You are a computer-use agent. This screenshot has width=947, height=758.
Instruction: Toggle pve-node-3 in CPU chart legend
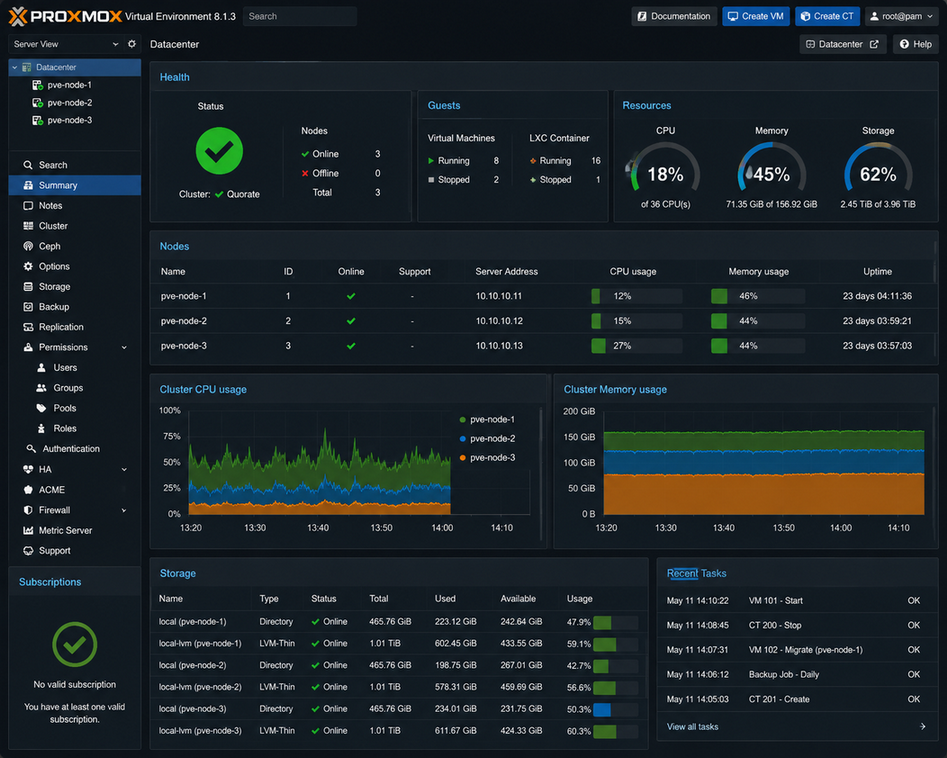(487, 458)
